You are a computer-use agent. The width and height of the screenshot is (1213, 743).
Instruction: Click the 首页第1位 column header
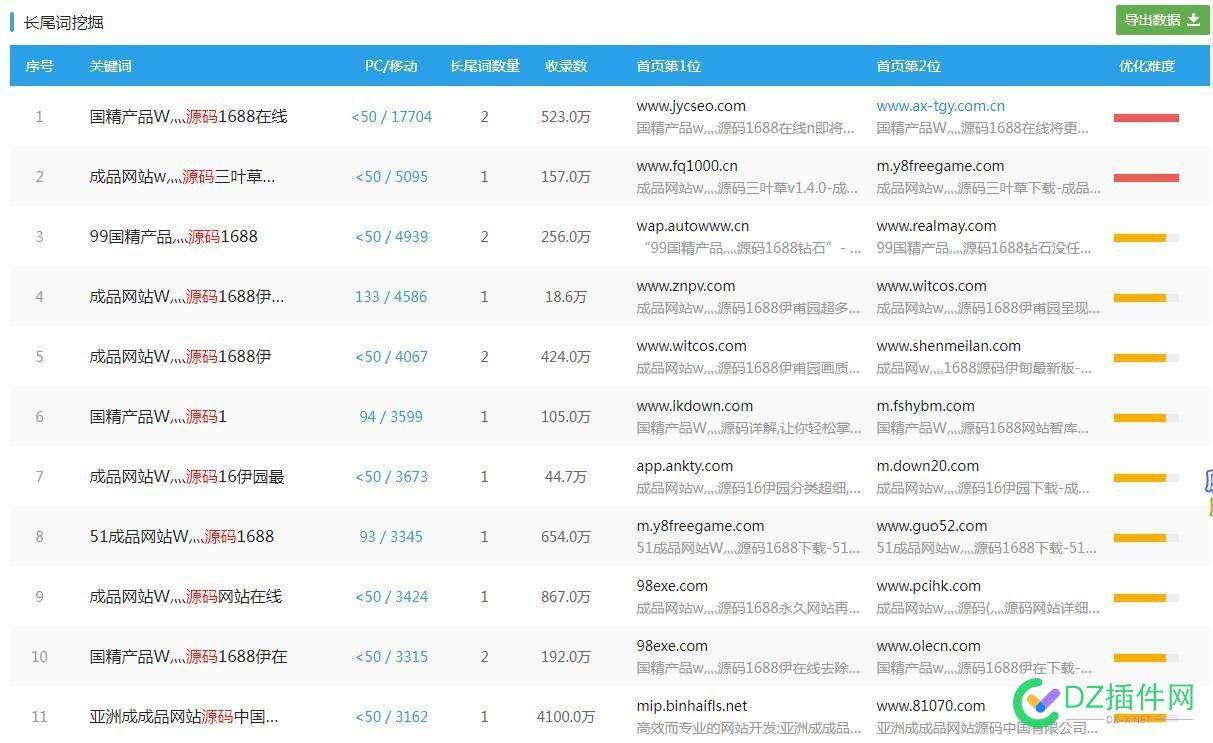(x=669, y=66)
